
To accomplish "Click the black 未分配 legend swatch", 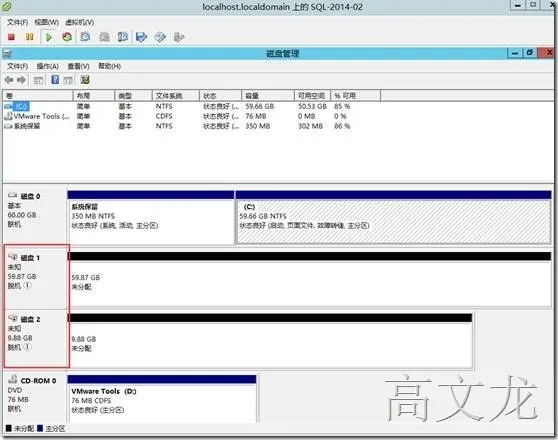I will coord(9,428).
